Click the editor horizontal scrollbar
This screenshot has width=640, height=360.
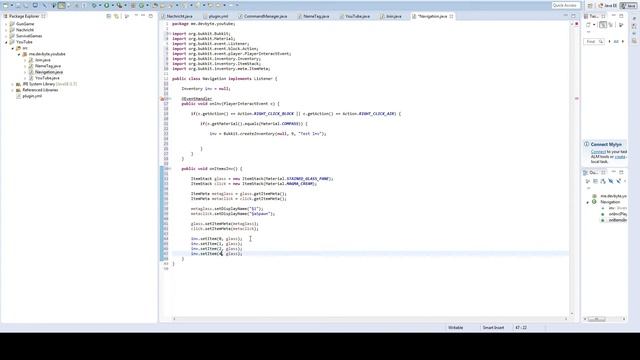[370, 319]
